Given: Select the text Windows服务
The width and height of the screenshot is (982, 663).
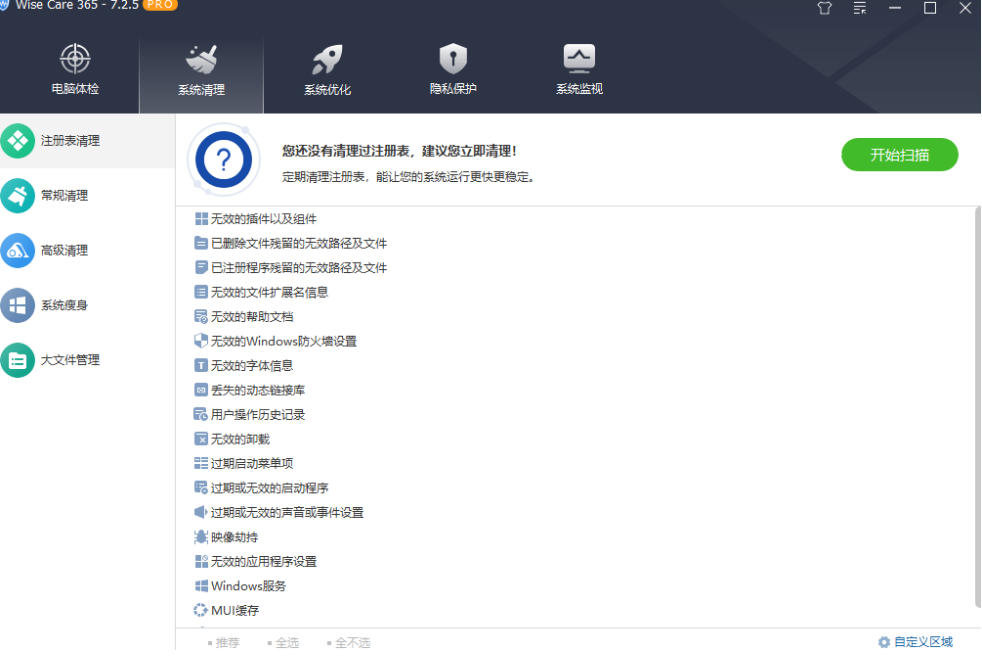Looking at the screenshot, I should click(x=249, y=586).
